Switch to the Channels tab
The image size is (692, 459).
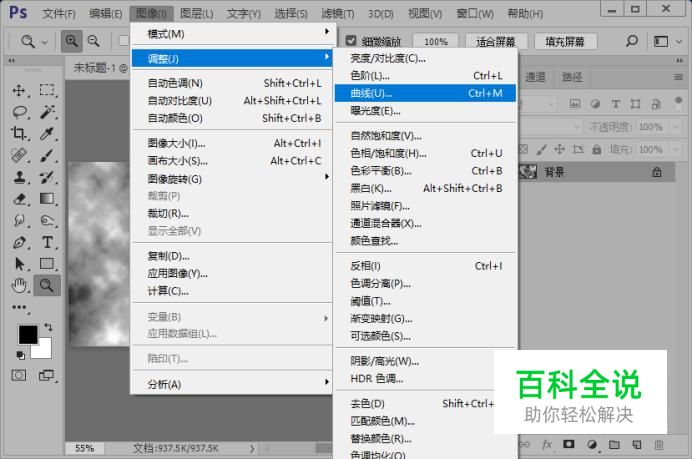(x=535, y=77)
